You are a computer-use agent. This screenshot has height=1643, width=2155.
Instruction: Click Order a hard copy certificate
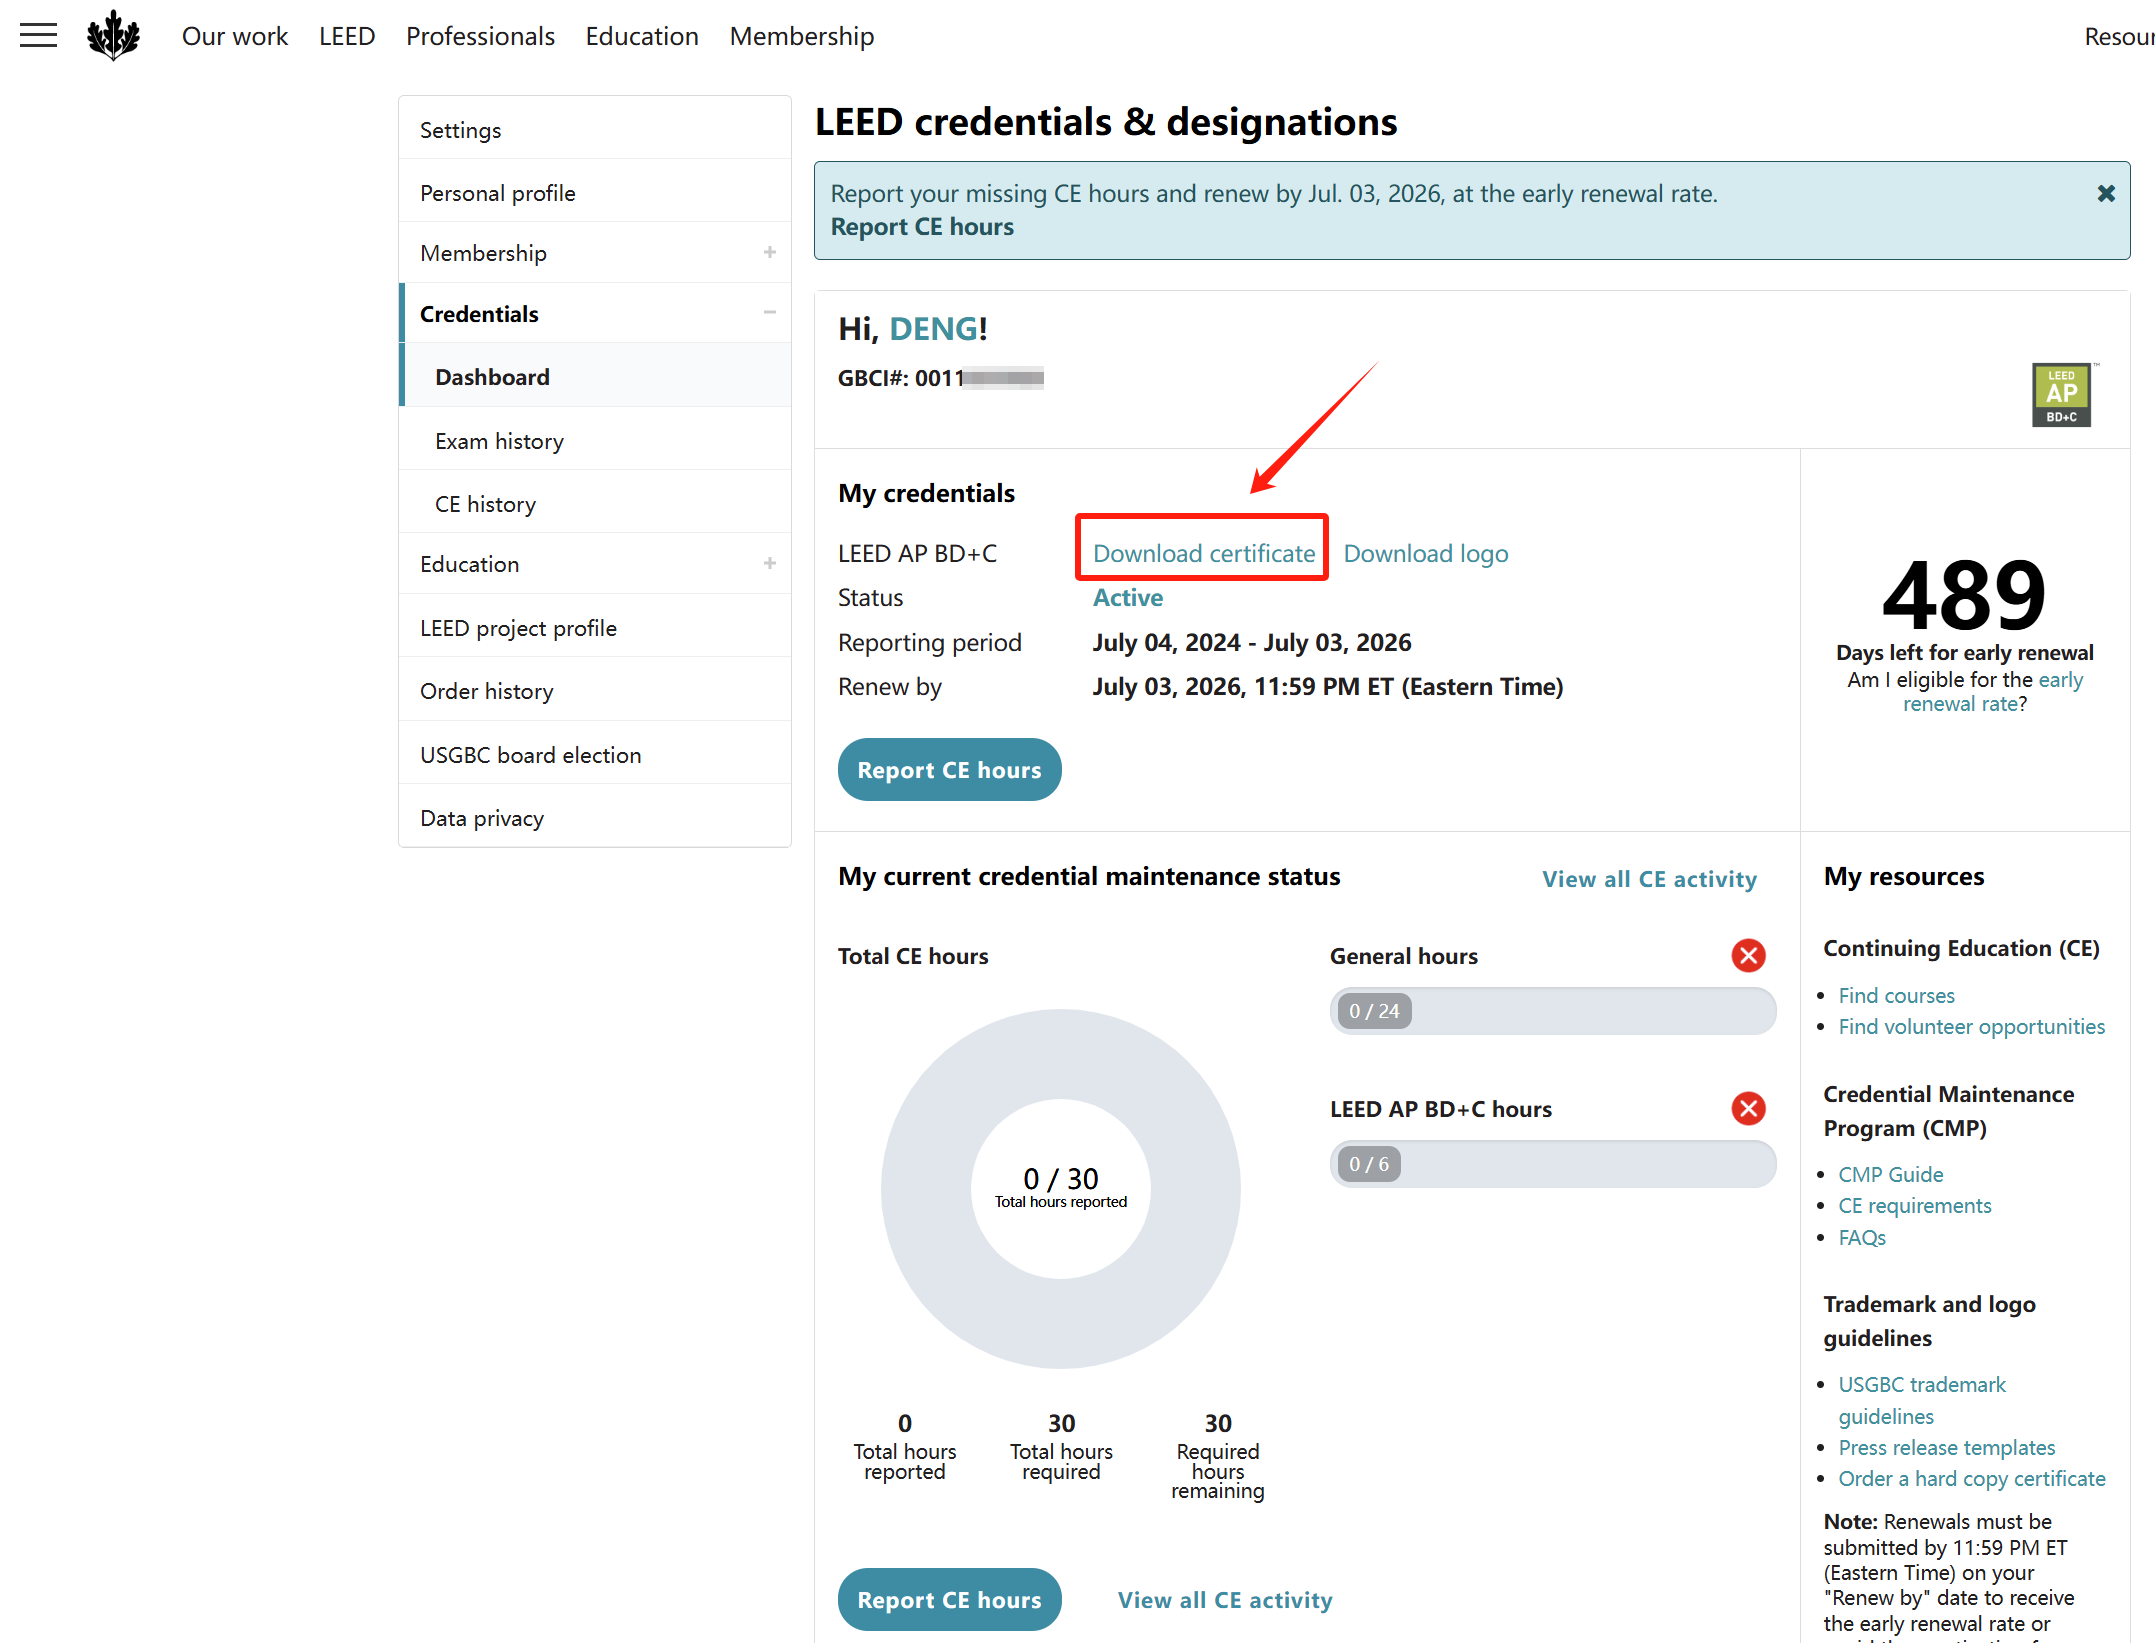[x=1972, y=1479]
